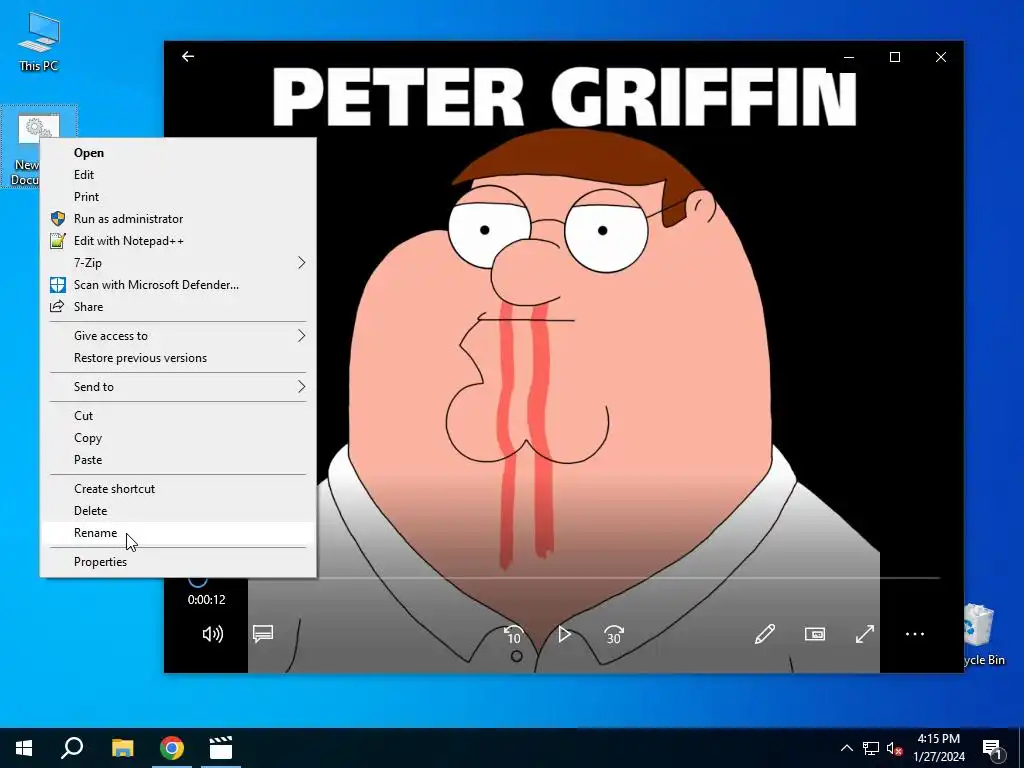Select the Recycle Bin desktop icon

(985, 635)
